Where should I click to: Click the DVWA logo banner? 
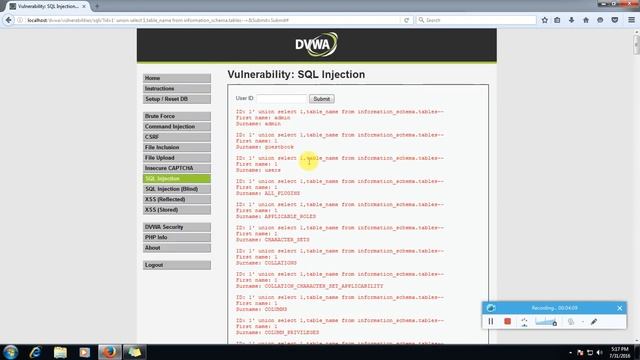click(x=316, y=44)
